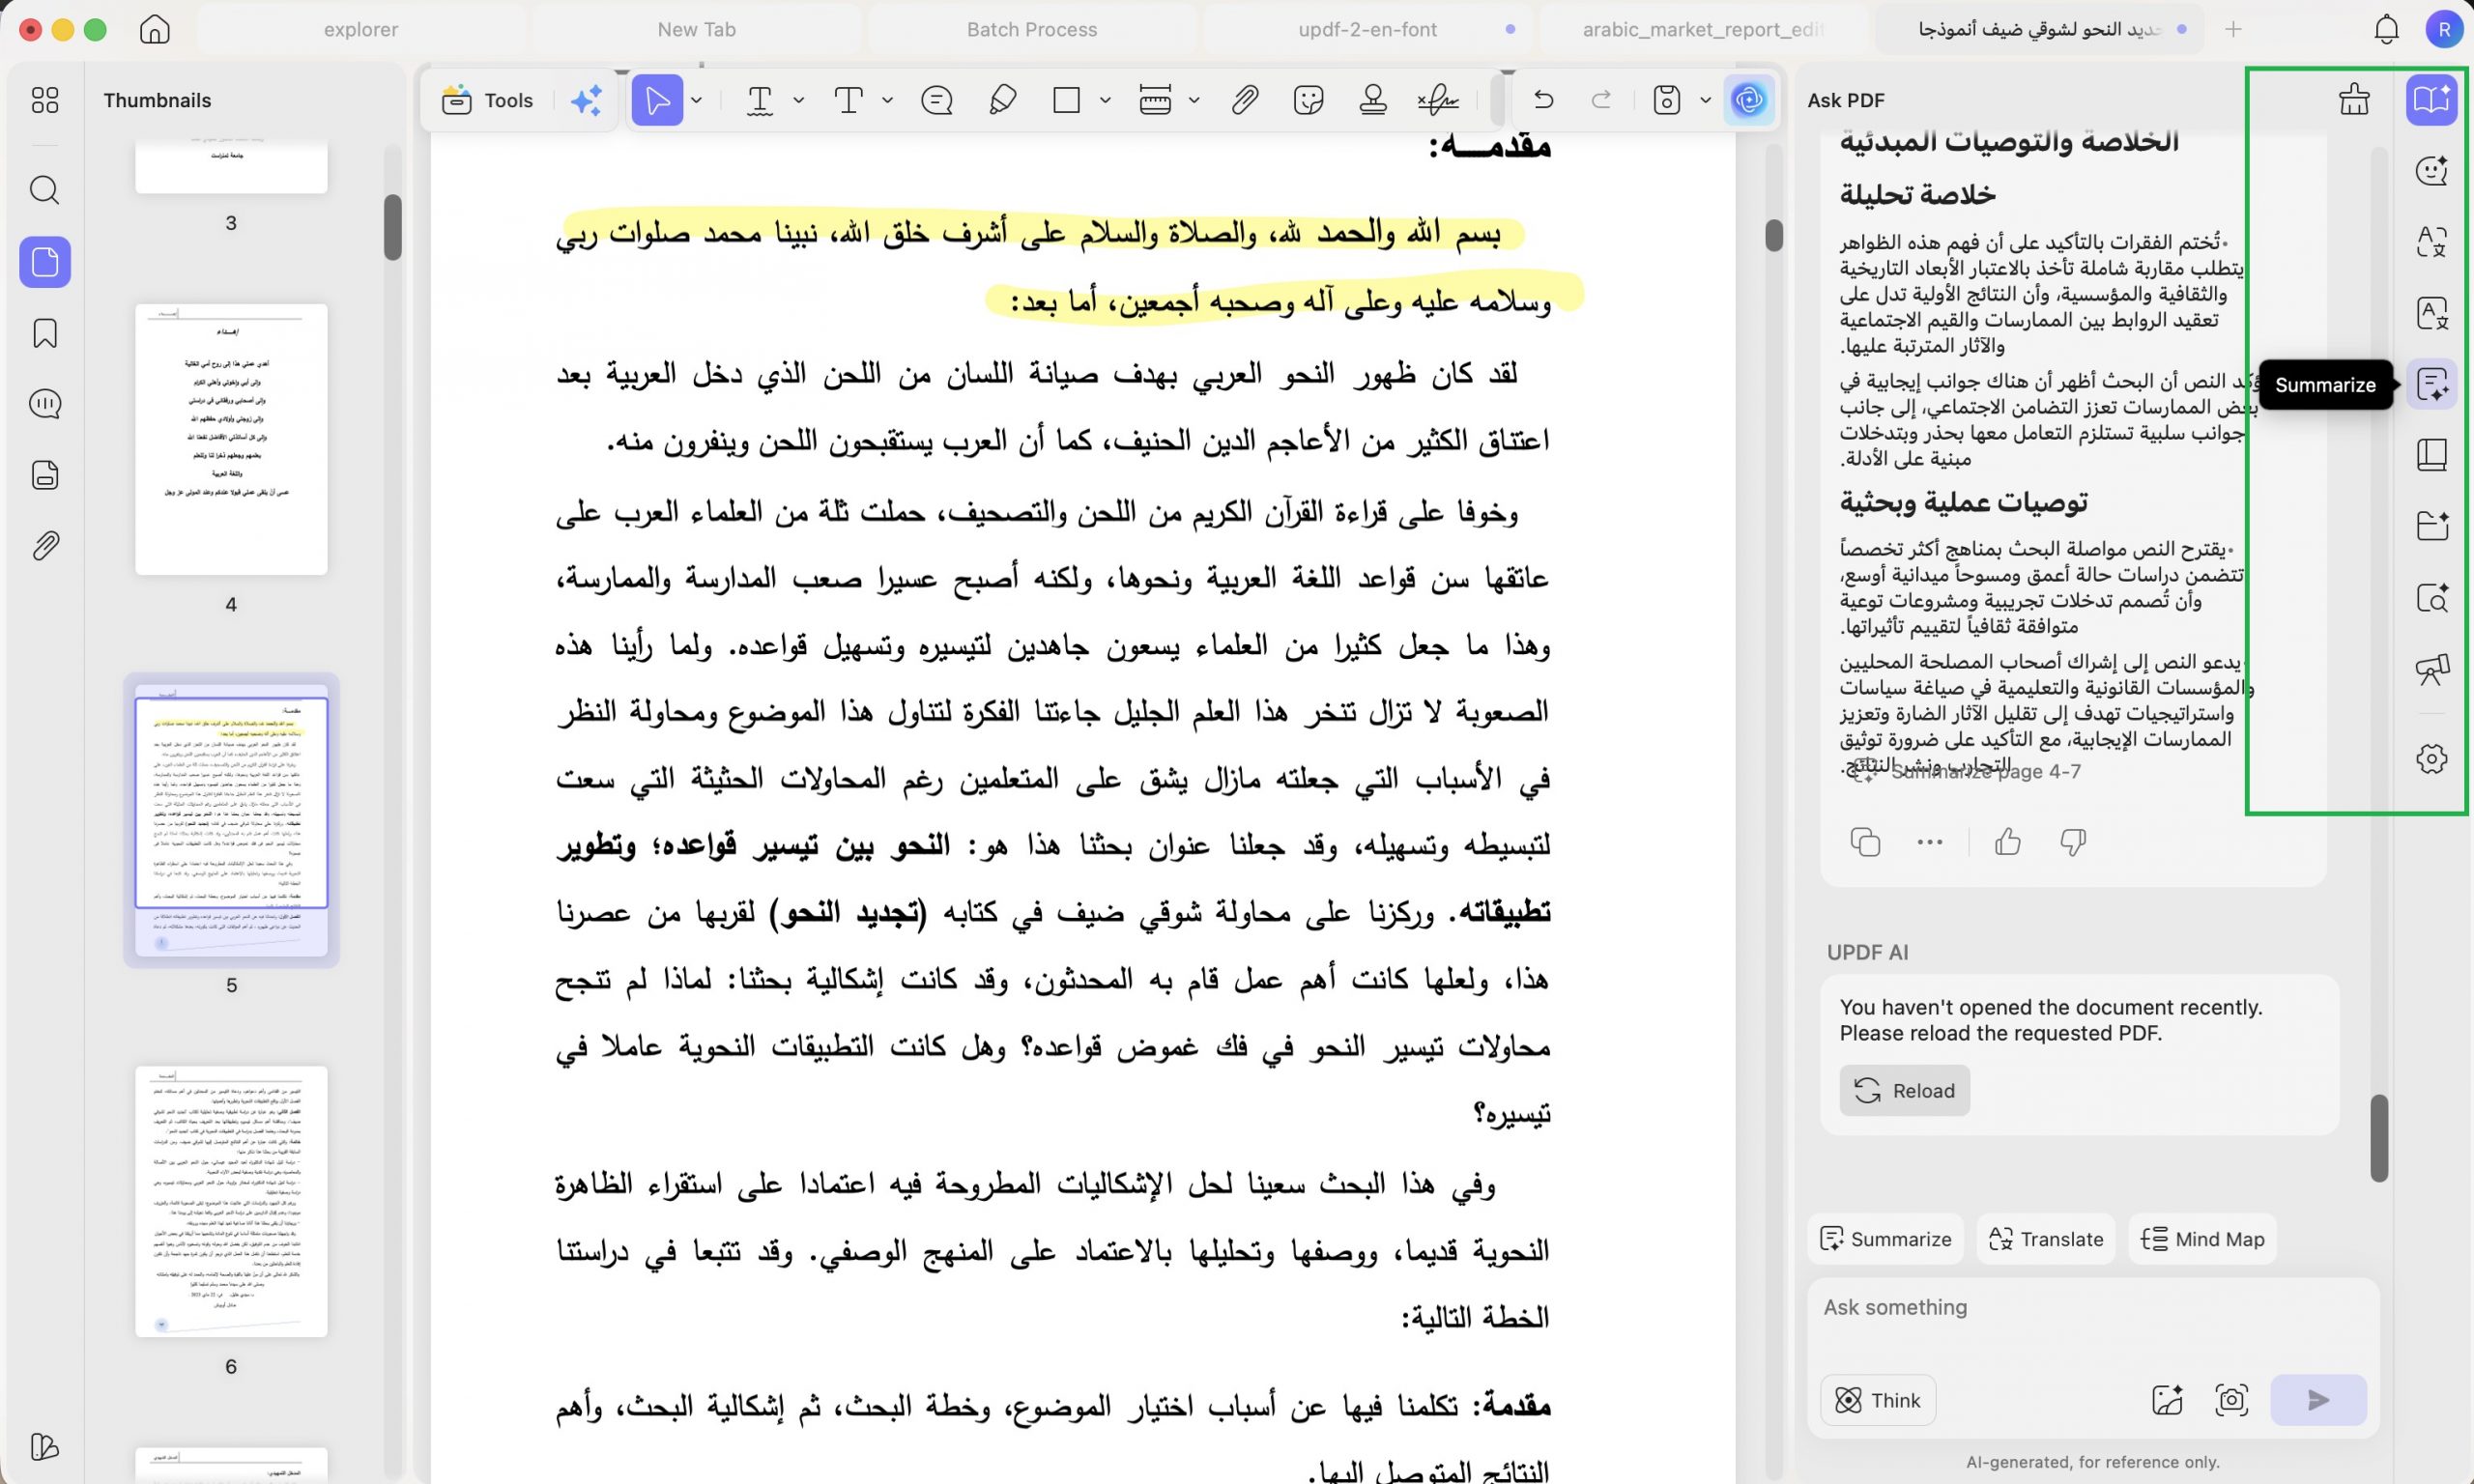
Task: Open the Attachments paperclip in left sidebar
Action: (45, 546)
